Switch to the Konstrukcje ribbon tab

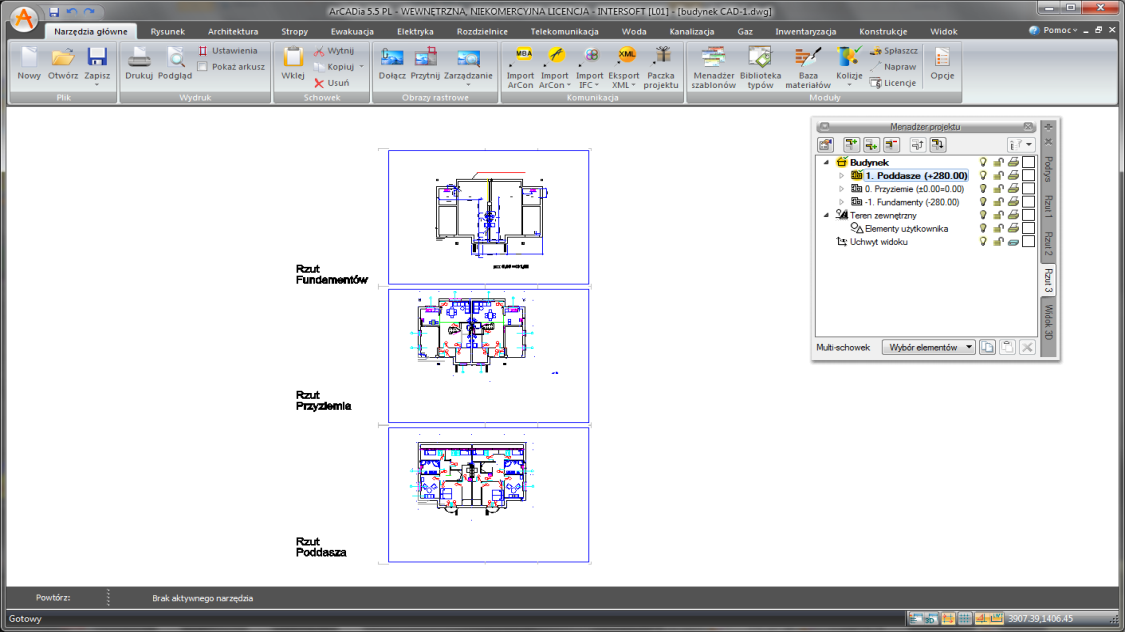882,32
